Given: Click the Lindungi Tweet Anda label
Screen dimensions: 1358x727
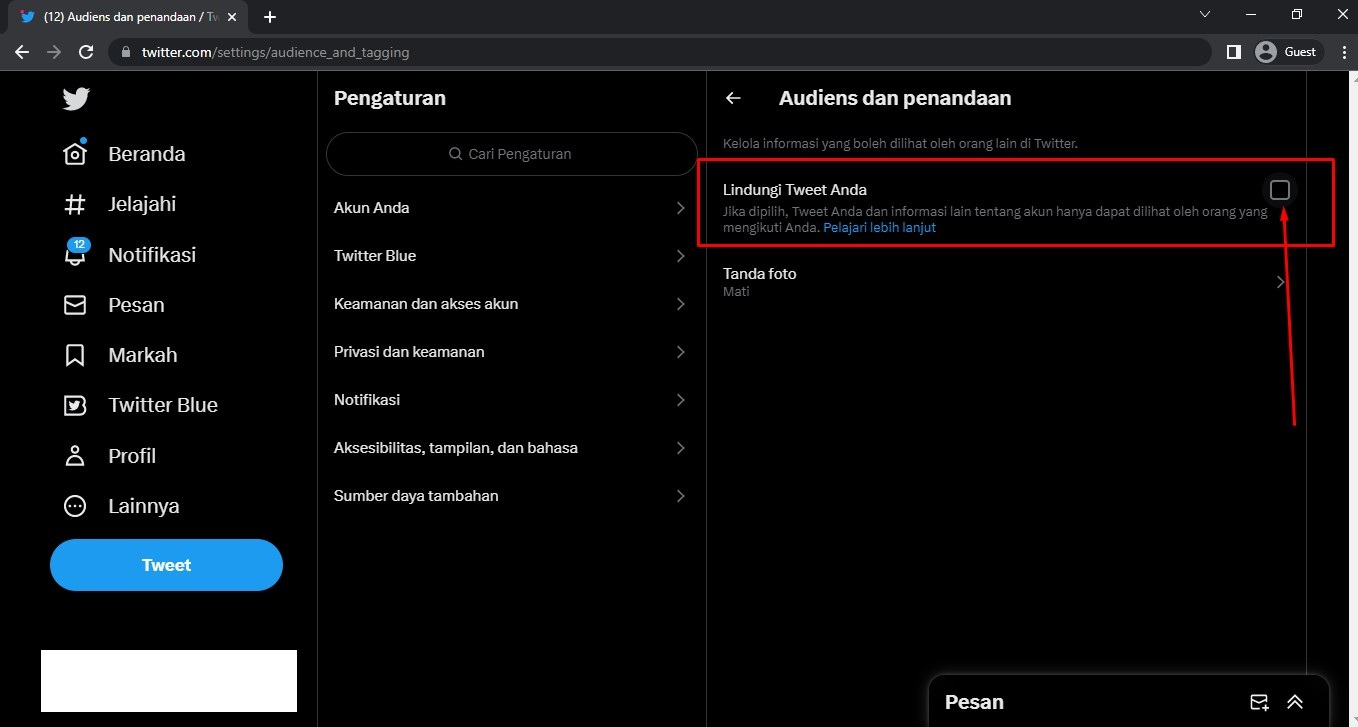Looking at the screenshot, I should click(x=795, y=190).
